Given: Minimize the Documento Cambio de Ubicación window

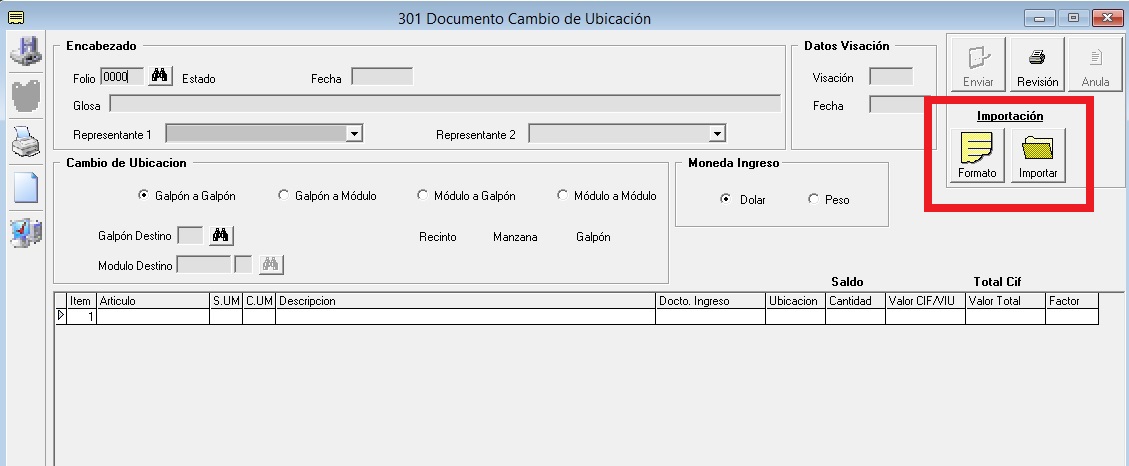Looking at the screenshot, I should pyautogui.click(x=1040, y=18).
